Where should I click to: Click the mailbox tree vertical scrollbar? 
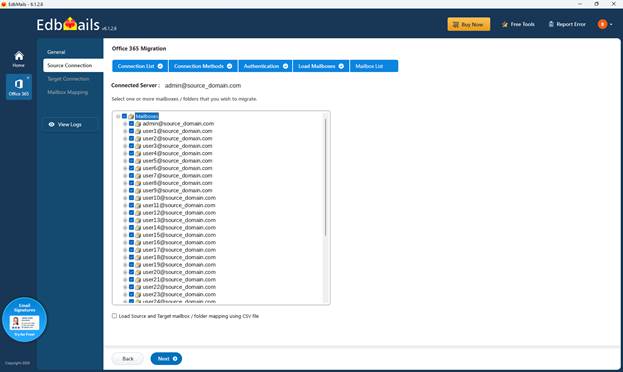(x=325, y=177)
